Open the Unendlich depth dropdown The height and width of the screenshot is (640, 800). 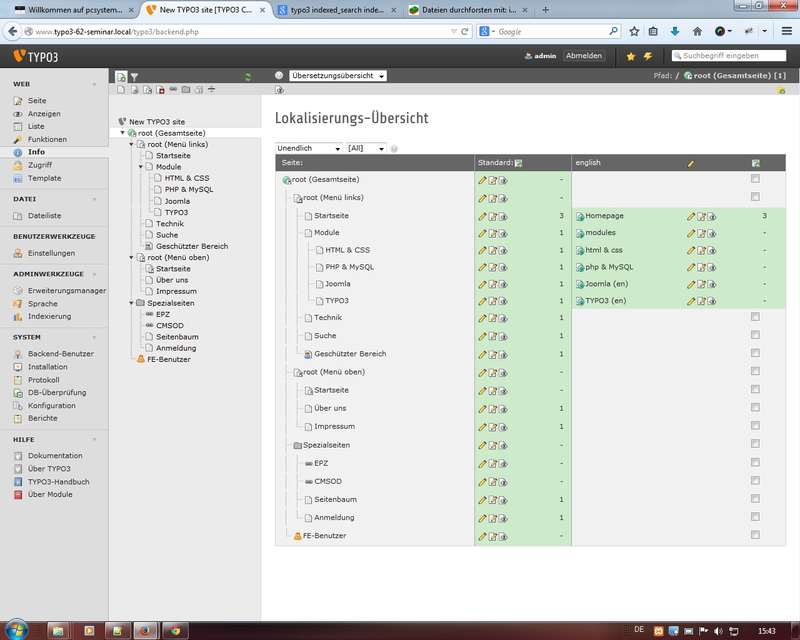(308, 148)
